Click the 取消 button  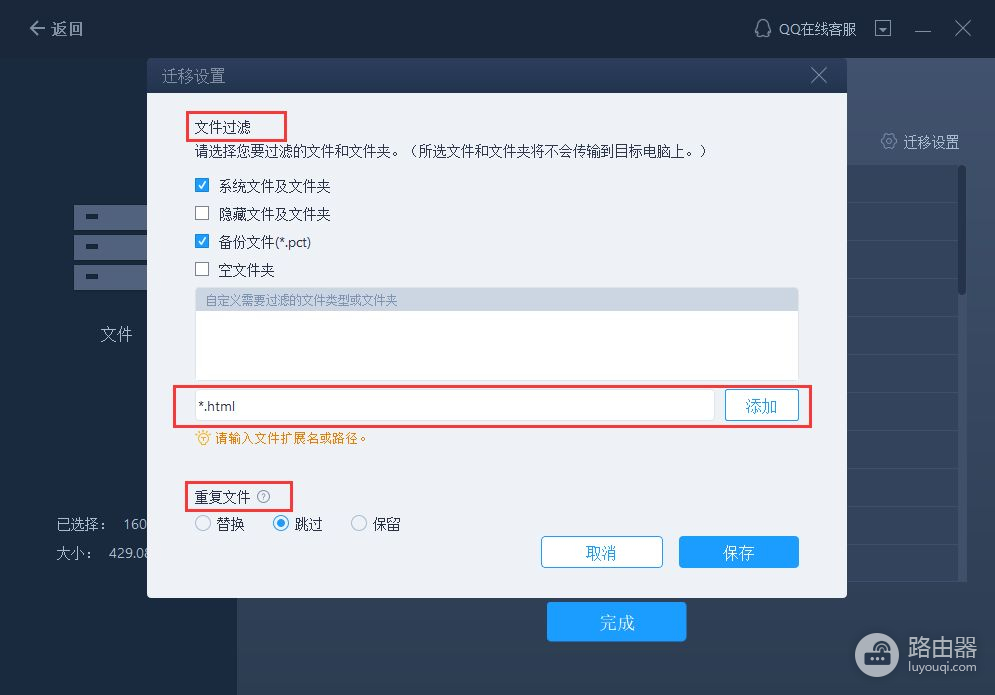click(x=602, y=552)
